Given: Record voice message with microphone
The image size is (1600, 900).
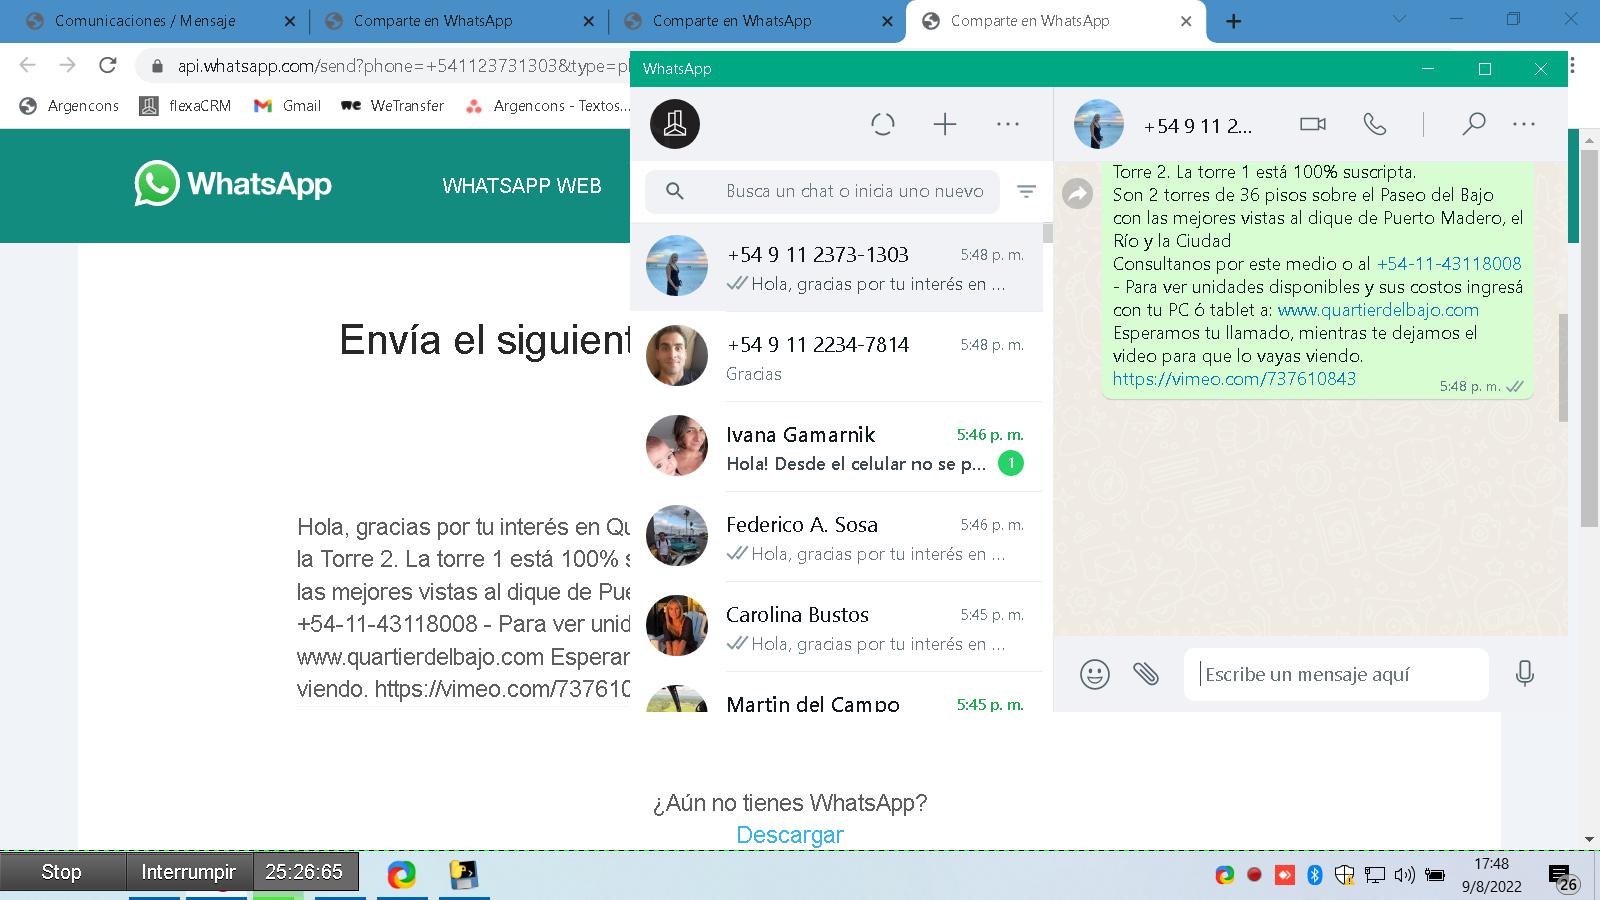Looking at the screenshot, I should point(1524,674).
